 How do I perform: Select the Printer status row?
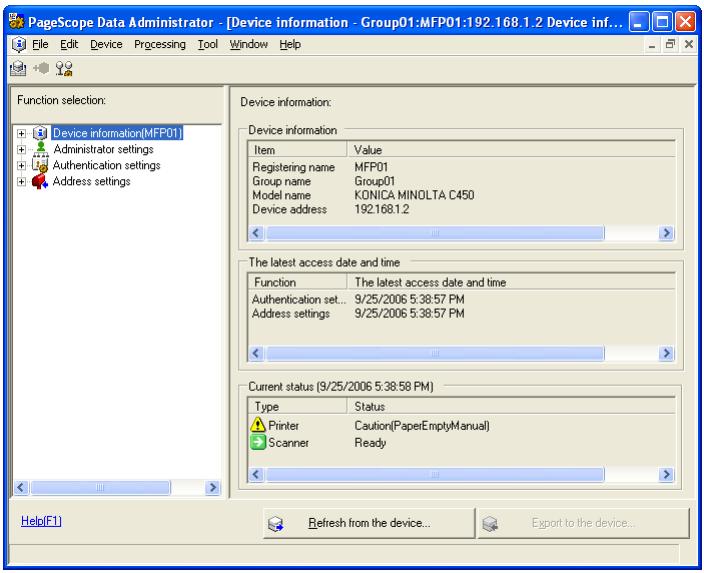click(x=462, y=425)
